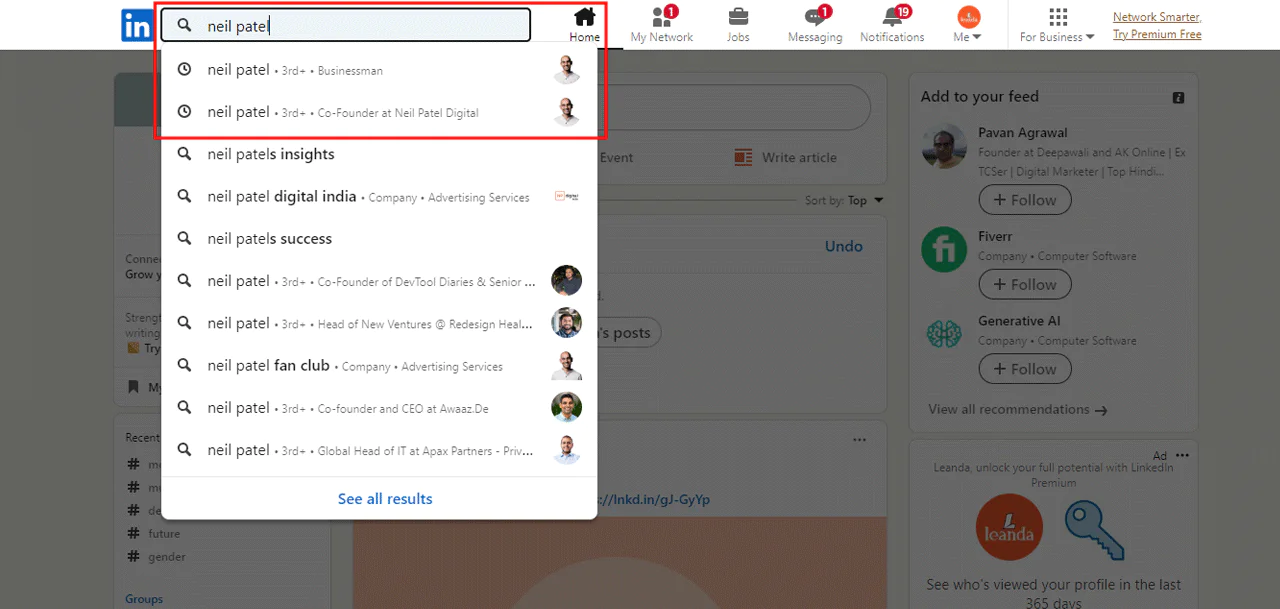Click the clock icon beside Businessman suggestion
The image size is (1280, 609).
coord(184,70)
